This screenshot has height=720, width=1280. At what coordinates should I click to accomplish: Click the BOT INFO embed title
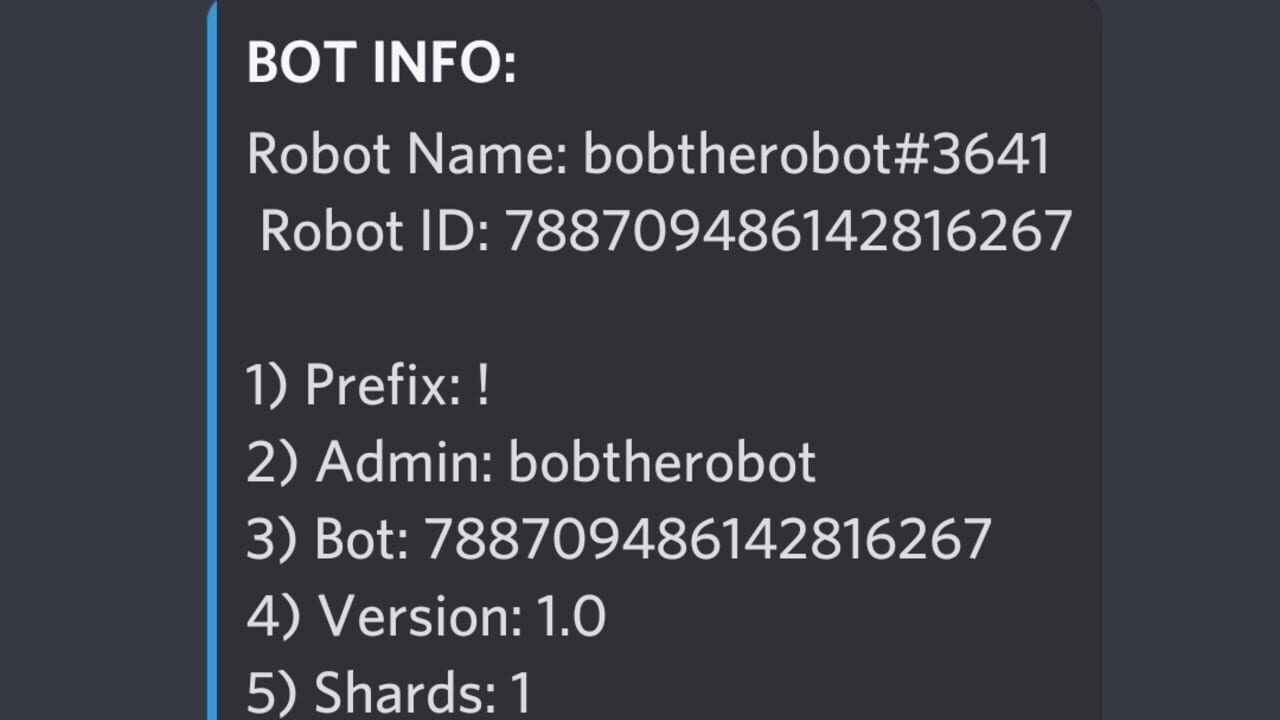(x=381, y=64)
